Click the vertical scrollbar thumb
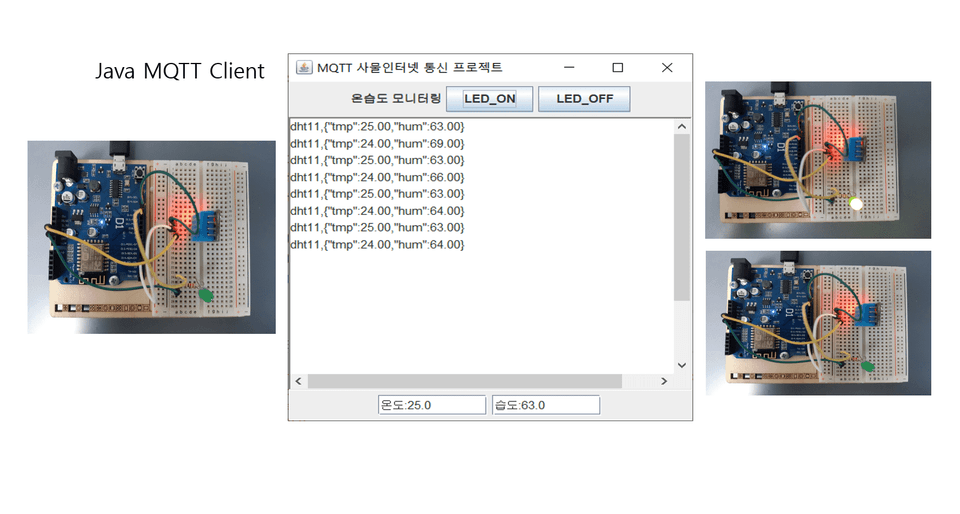The width and height of the screenshot is (960, 514). [682, 217]
